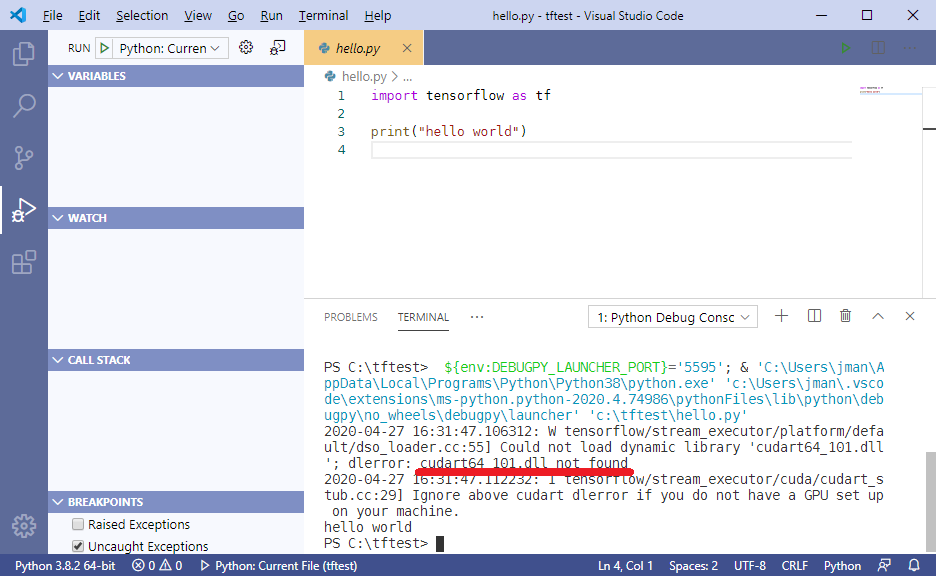The height and width of the screenshot is (576, 936).
Task: Click the terminal prompt PS C:\tftest>
Action: [x=376, y=543]
